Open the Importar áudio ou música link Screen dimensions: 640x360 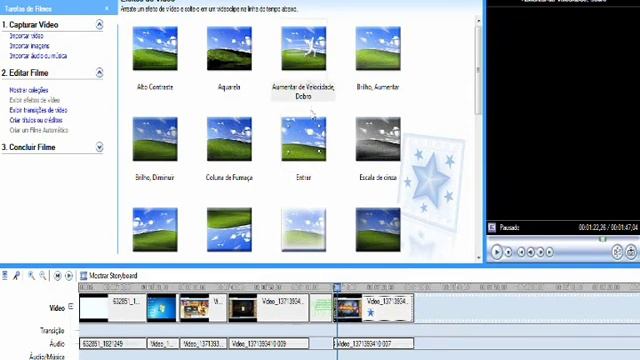tap(38, 56)
